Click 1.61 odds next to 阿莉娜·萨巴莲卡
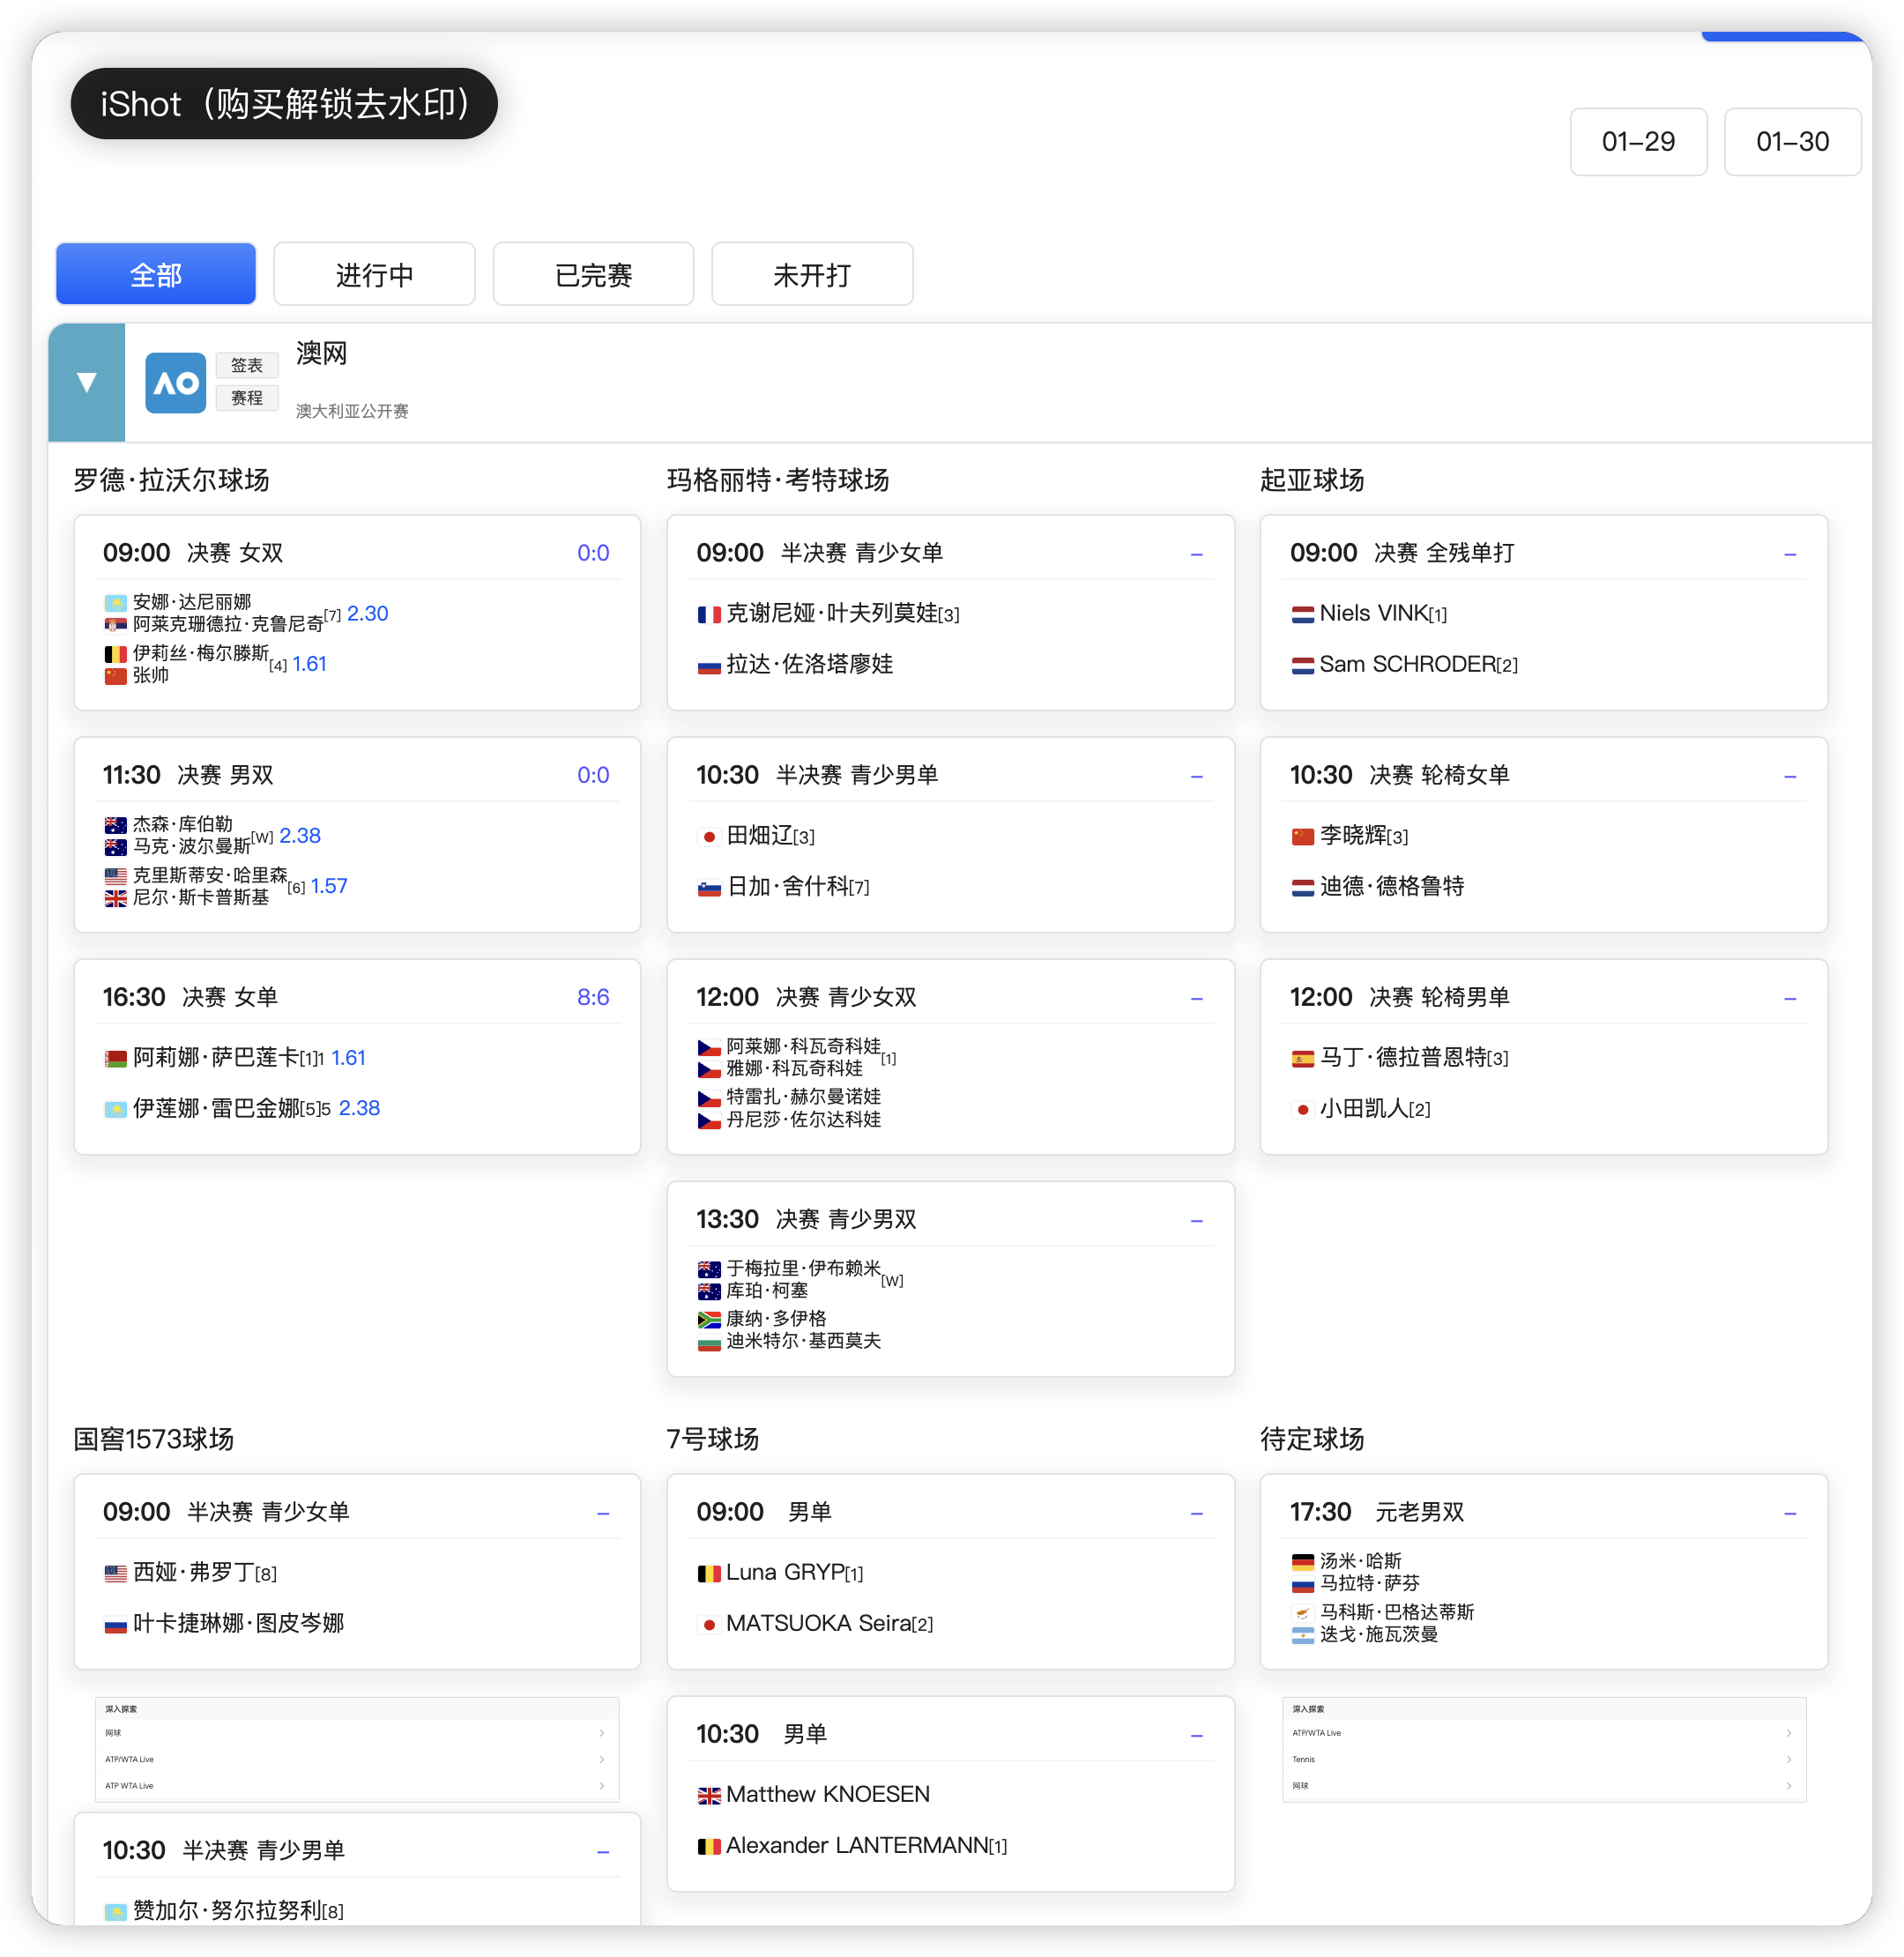The image size is (1904, 1957). [x=348, y=1058]
